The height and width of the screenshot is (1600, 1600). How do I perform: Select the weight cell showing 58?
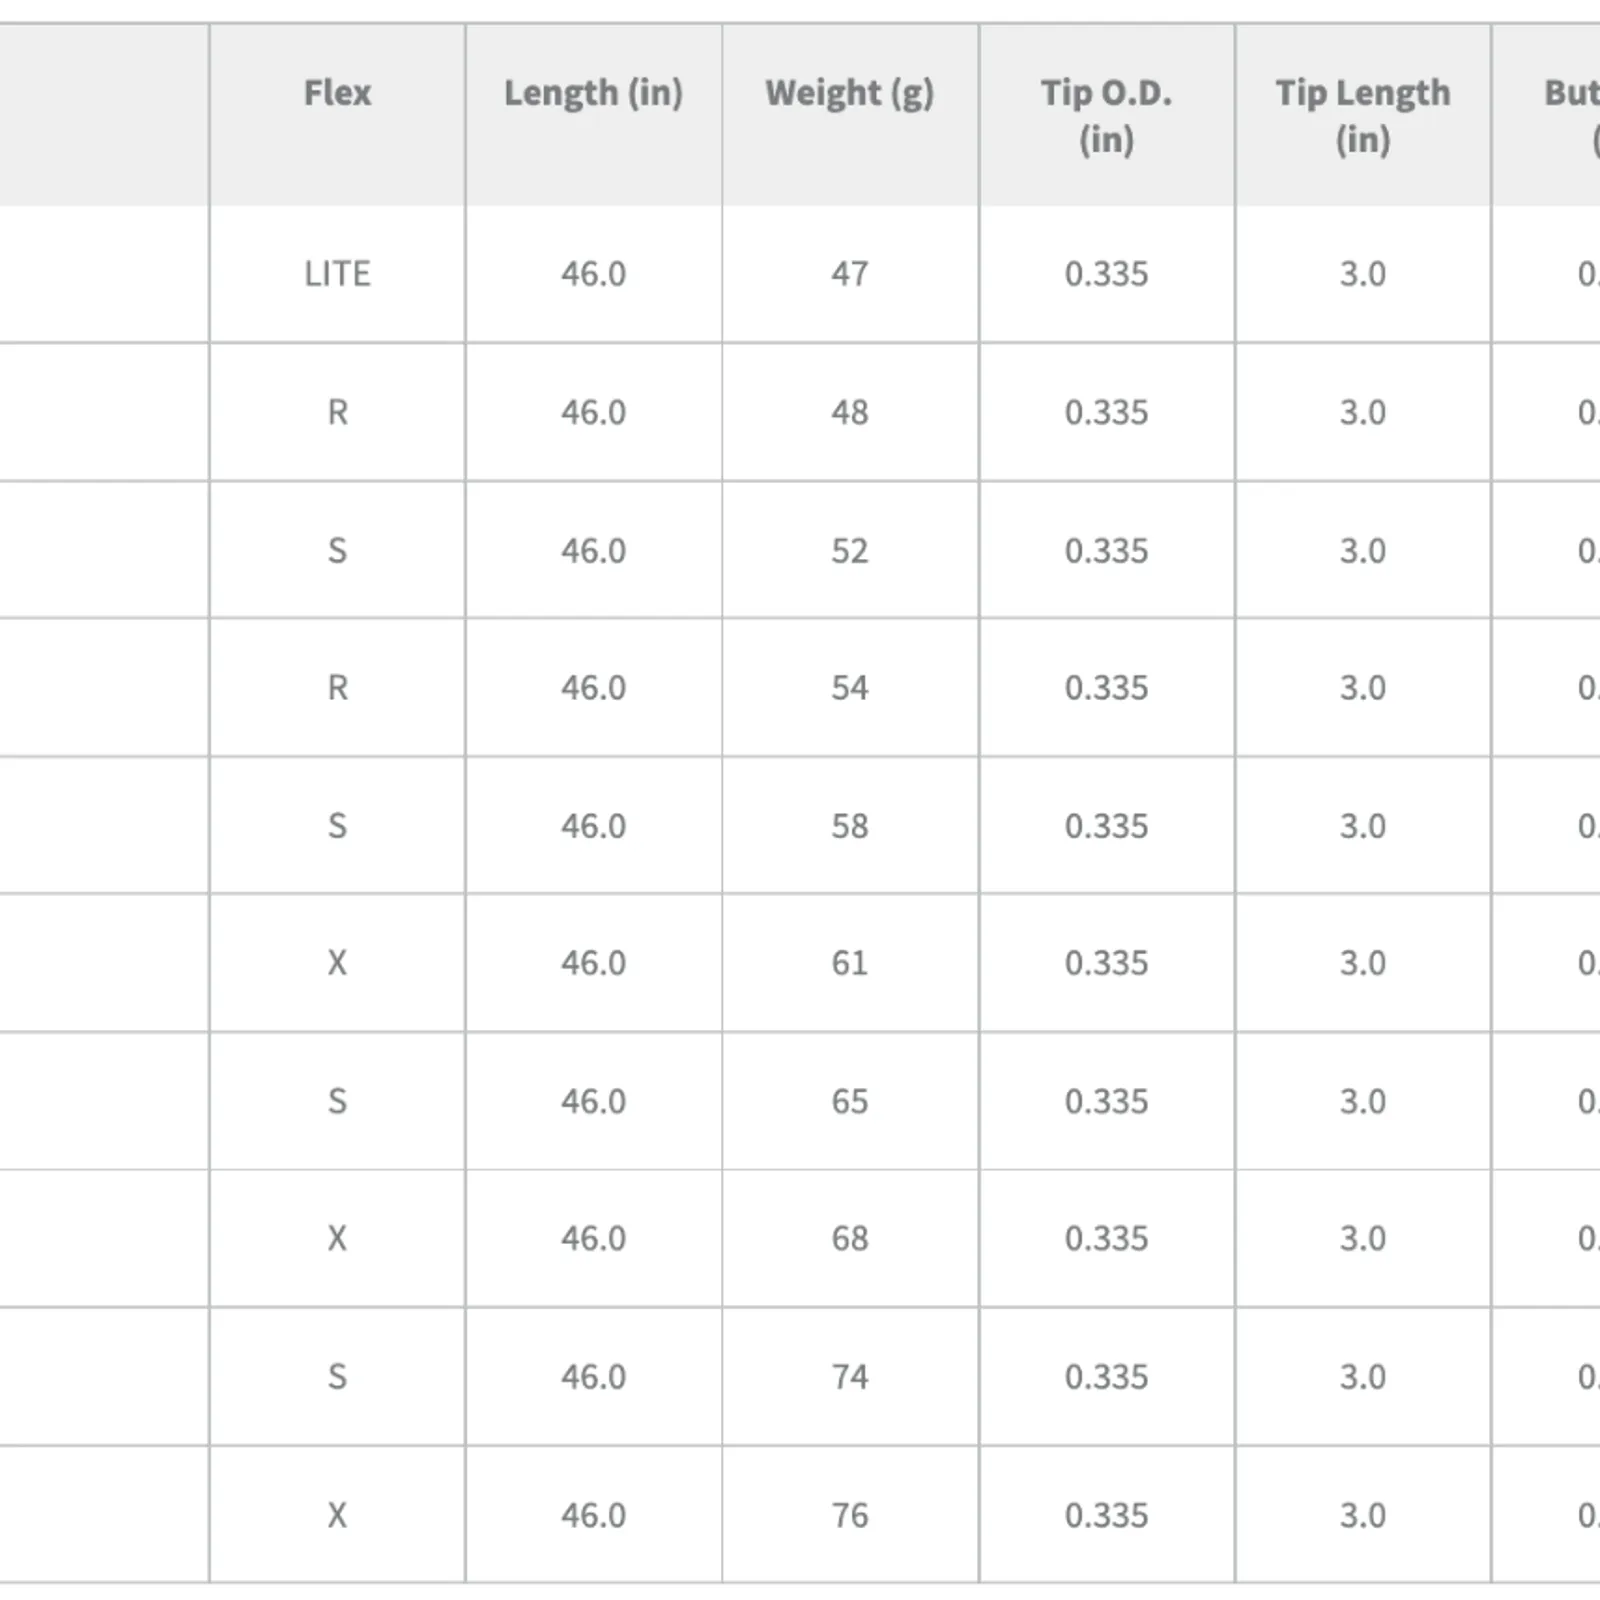point(850,825)
